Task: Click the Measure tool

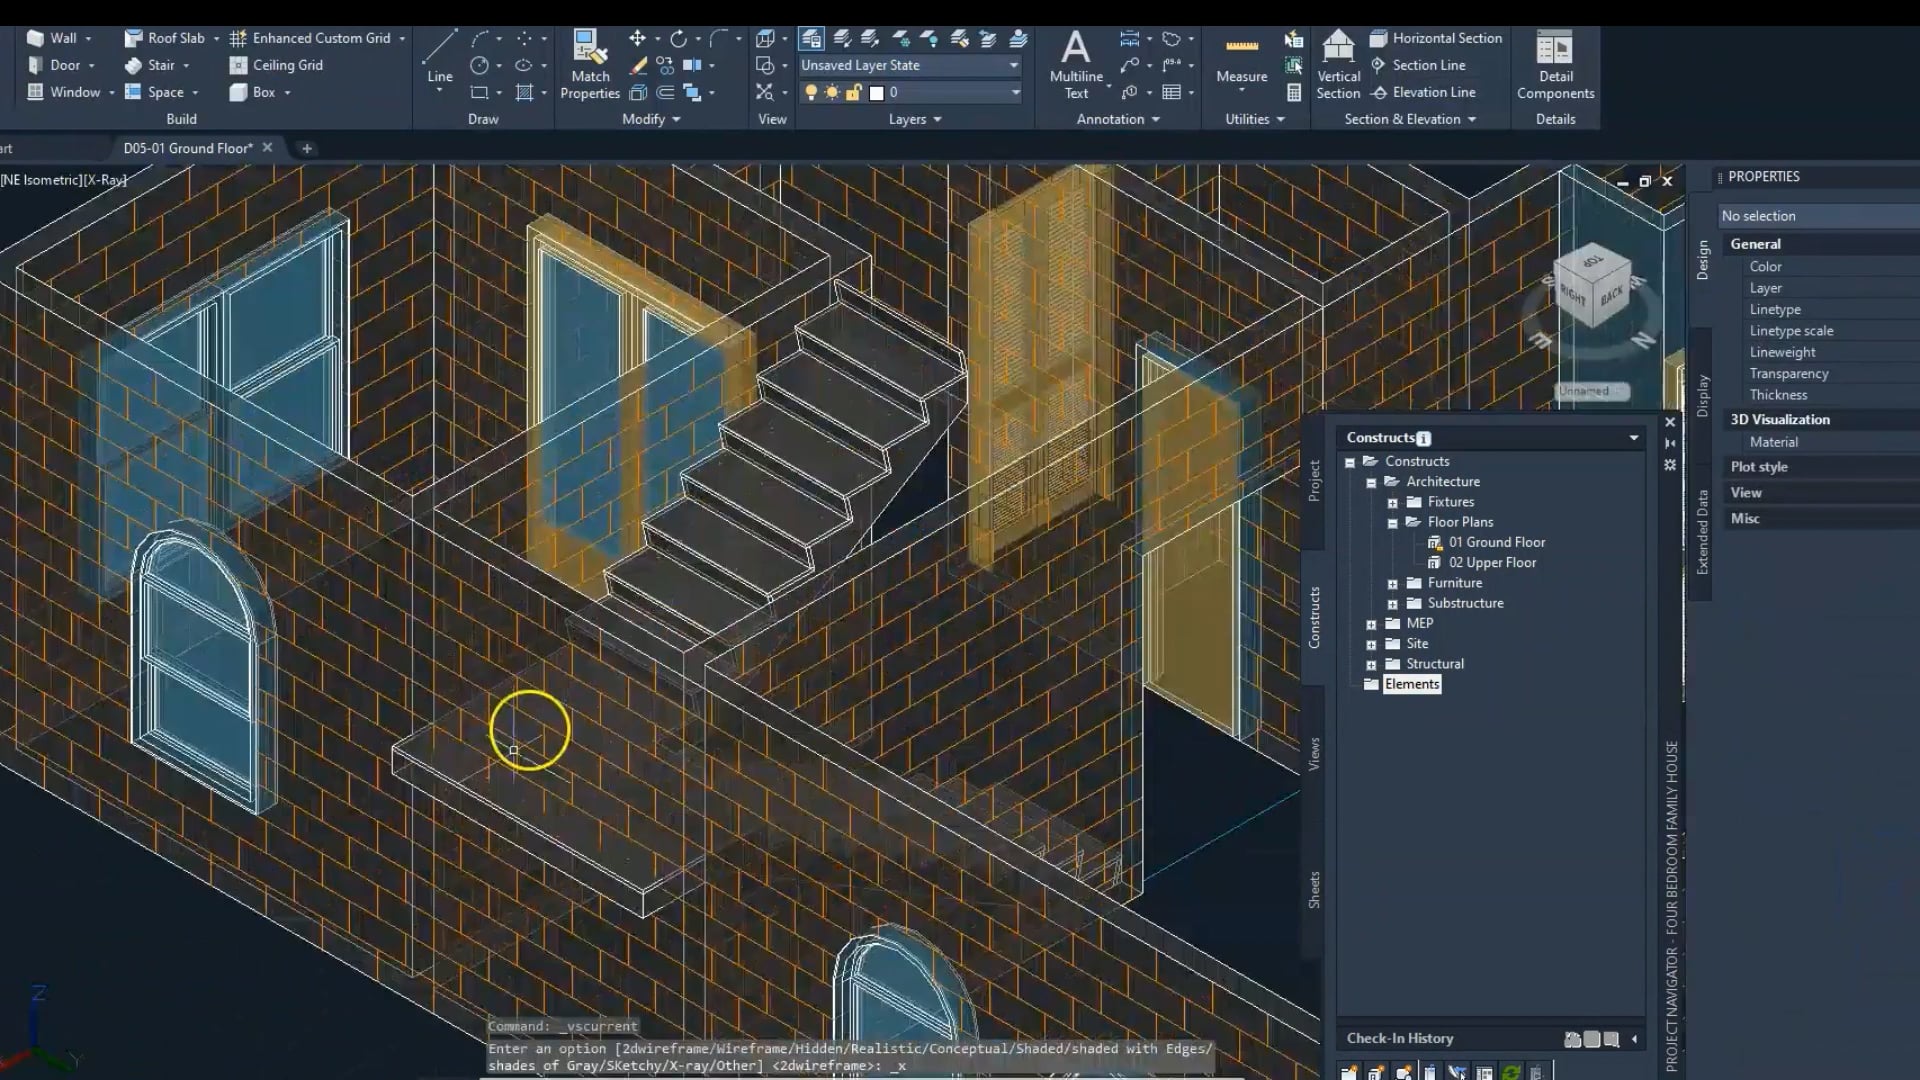Action: click(x=1242, y=62)
